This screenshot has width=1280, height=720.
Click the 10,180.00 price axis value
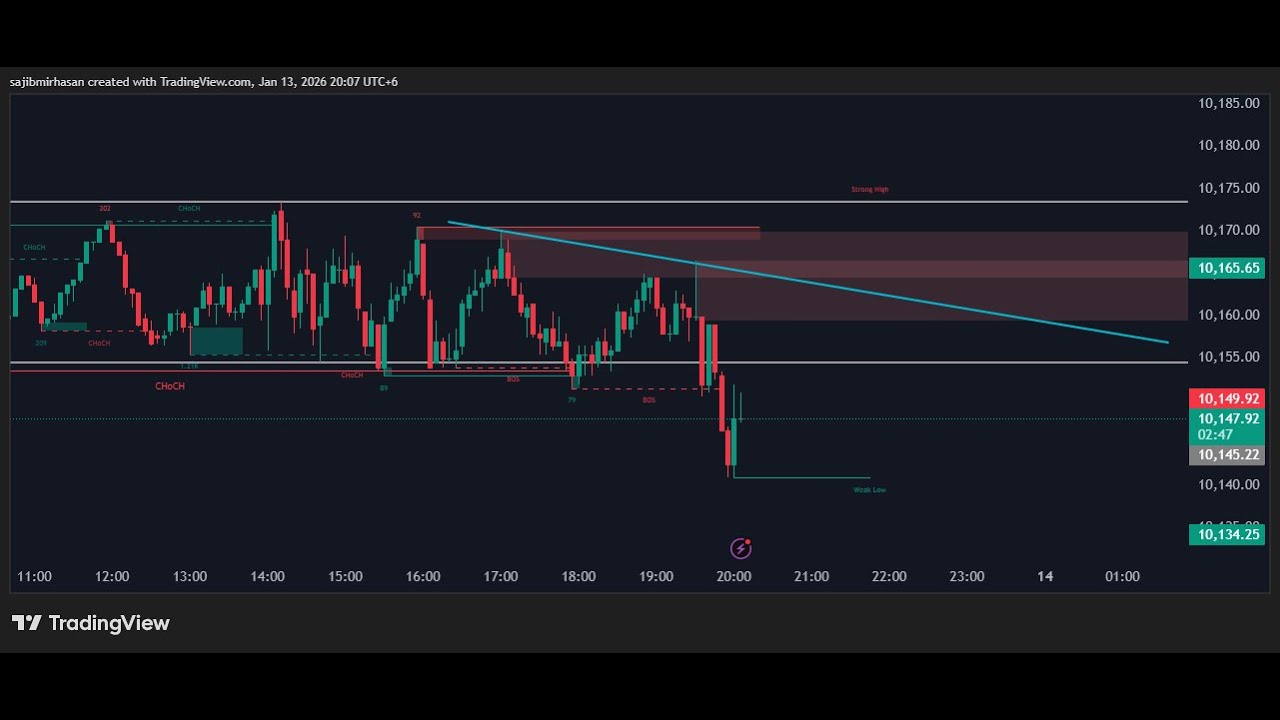(1228, 145)
